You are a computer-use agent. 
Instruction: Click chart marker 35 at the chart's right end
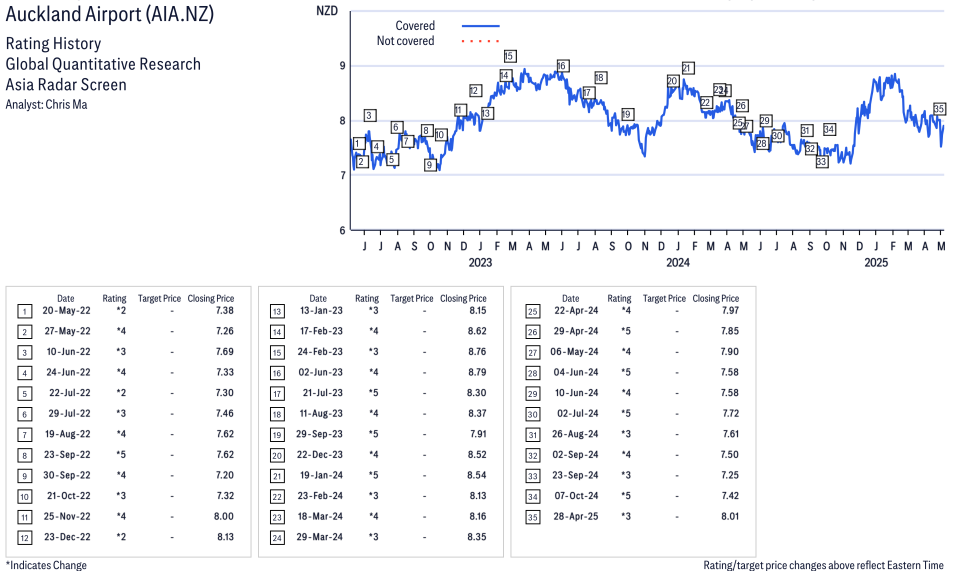click(x=939, y=109)
